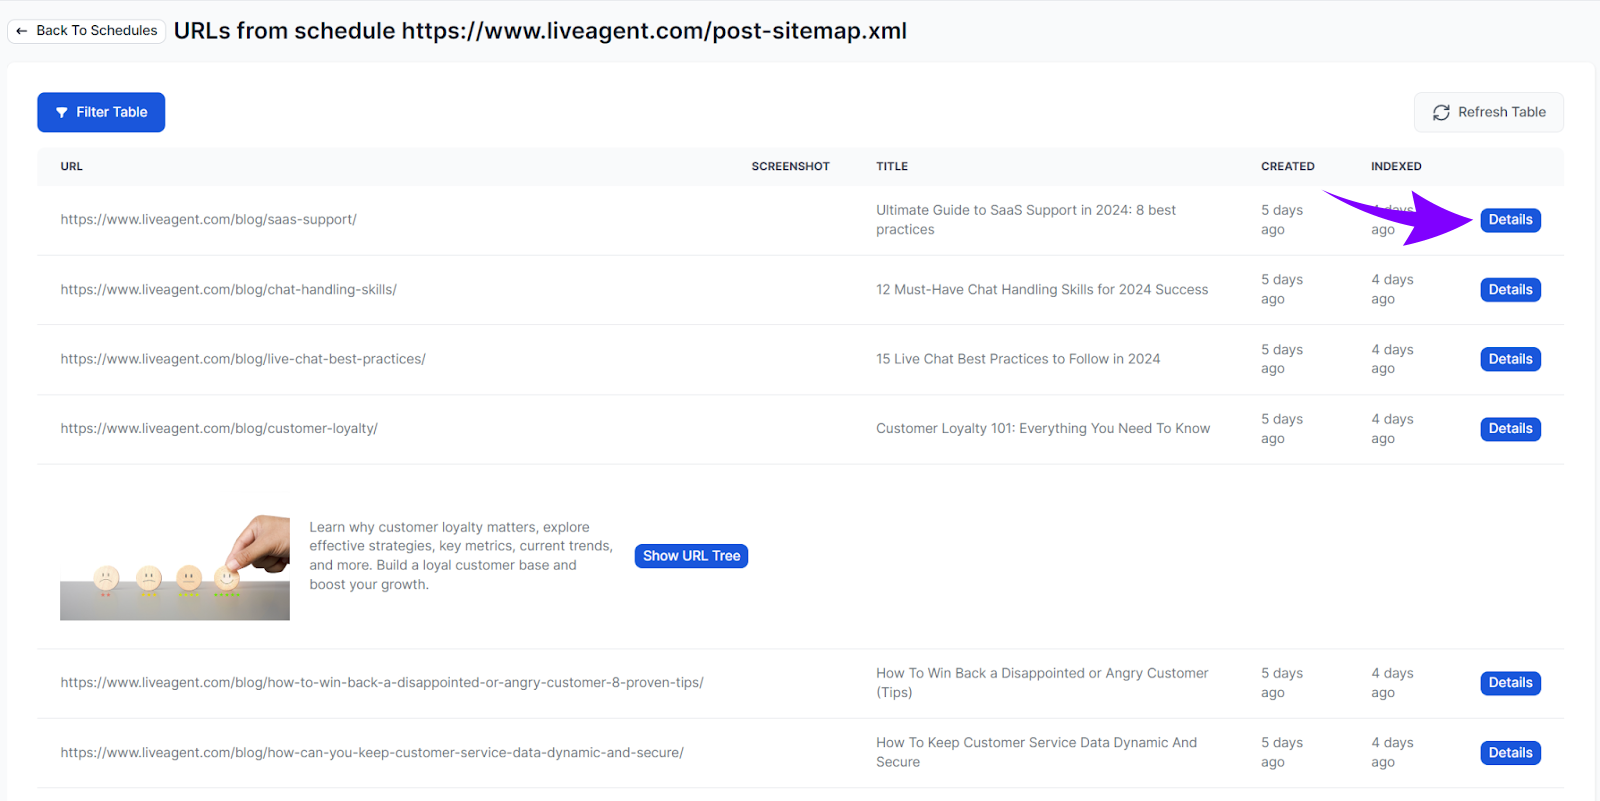Open Details for keep data secure row
Image resolution: width=1600 pixels, height=801 pixels.
tap(1509, 753)
